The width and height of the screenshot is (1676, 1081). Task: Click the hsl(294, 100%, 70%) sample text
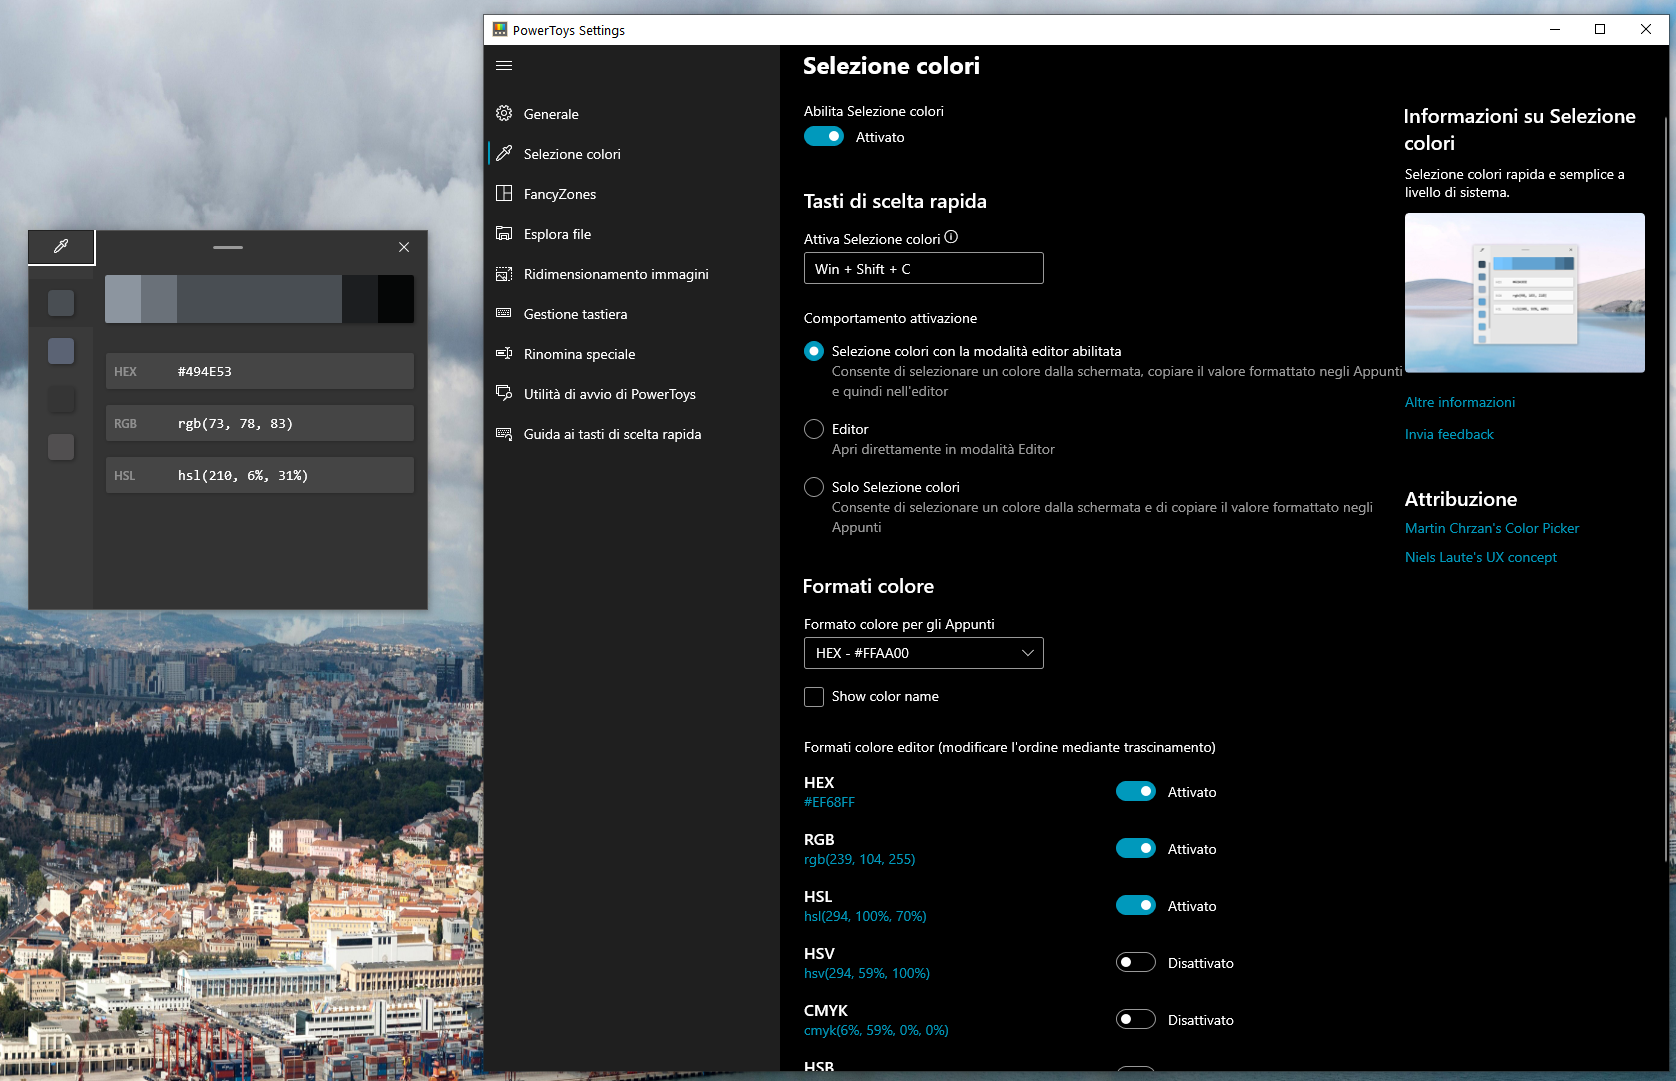865,916
